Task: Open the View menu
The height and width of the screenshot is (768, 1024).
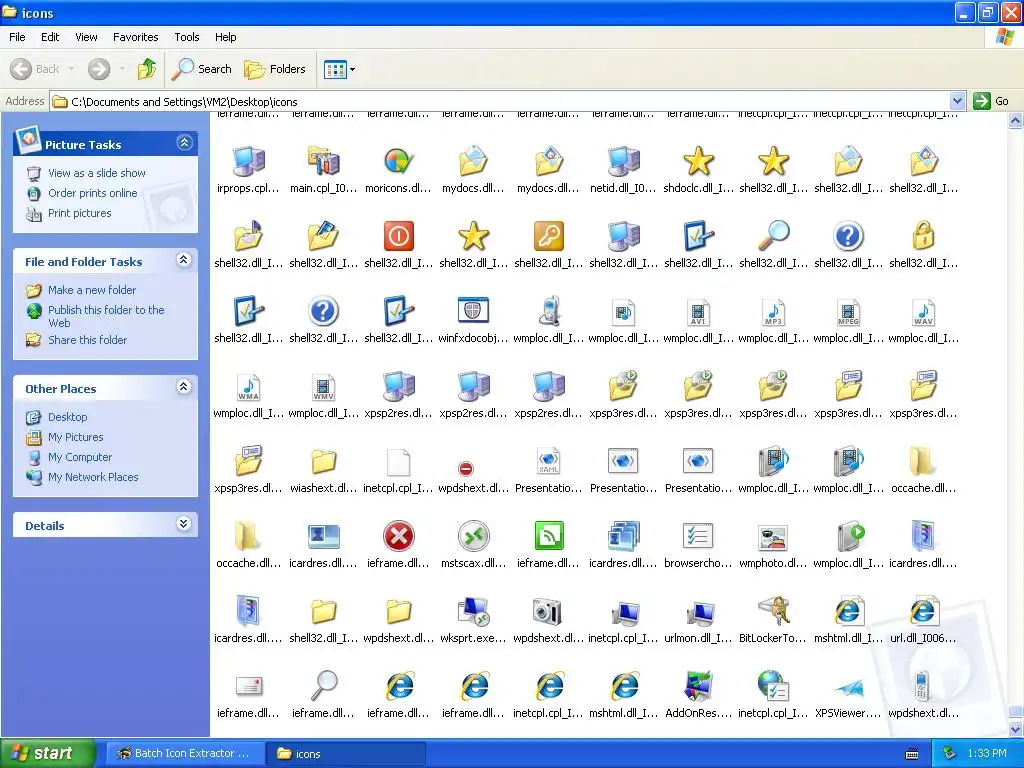Action: pos(86,37)
